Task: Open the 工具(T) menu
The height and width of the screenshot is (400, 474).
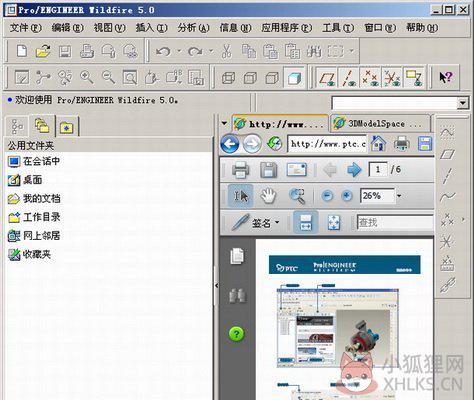Action: pyautogui.click(x=338, y=28)
